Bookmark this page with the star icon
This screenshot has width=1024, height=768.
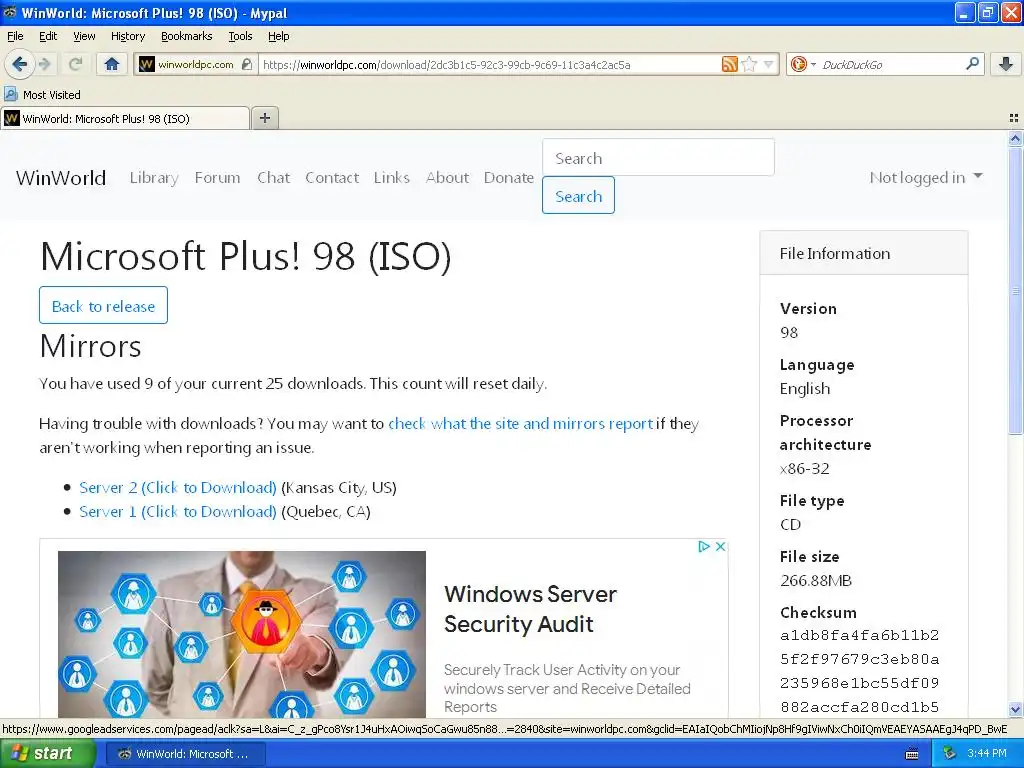click(749, 64)
